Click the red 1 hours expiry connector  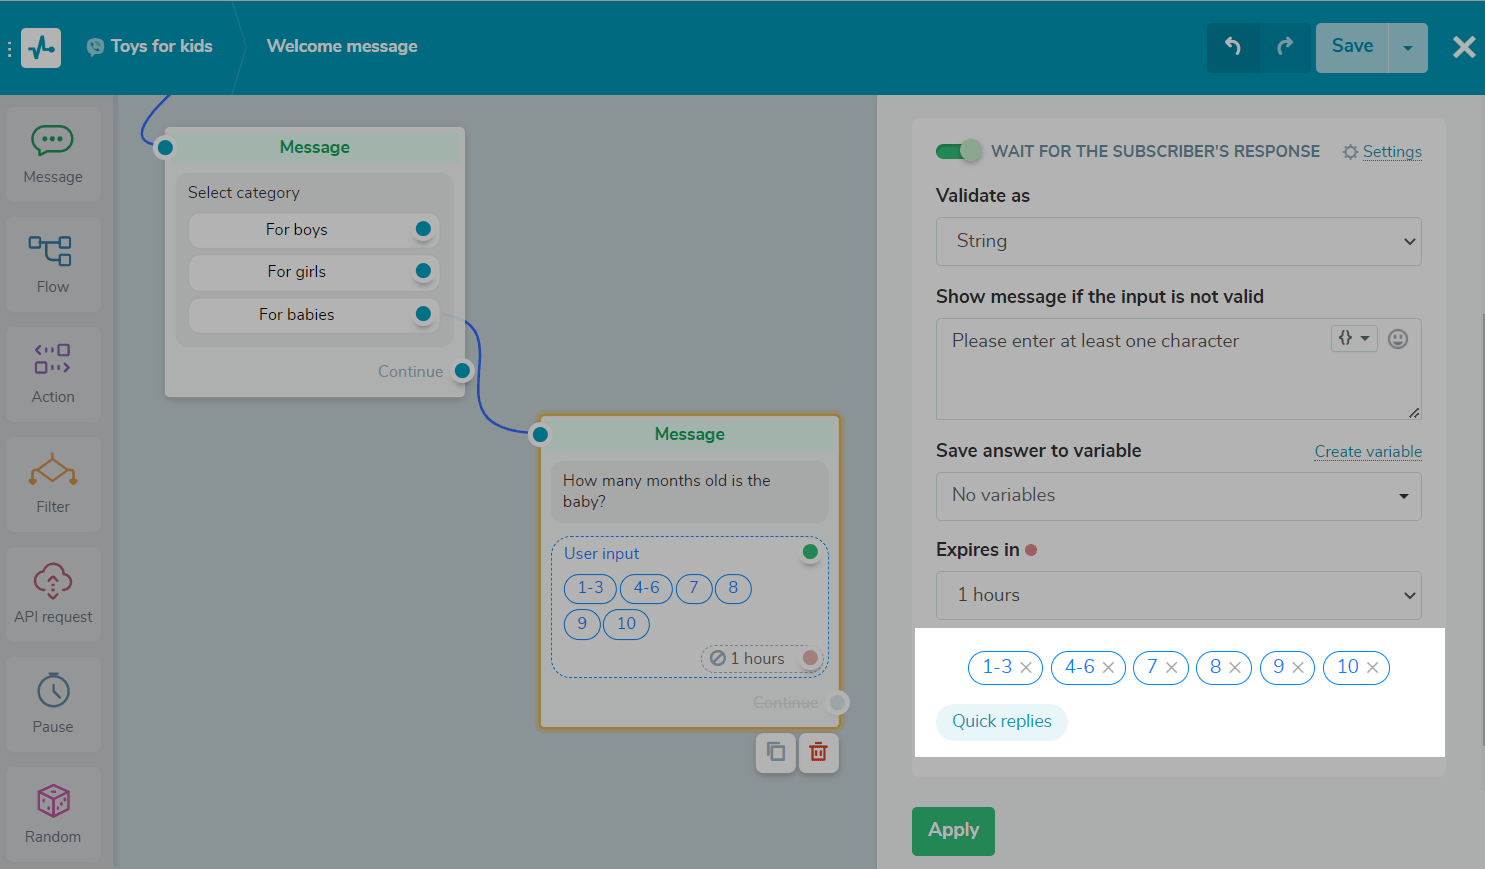click(810, 658)
